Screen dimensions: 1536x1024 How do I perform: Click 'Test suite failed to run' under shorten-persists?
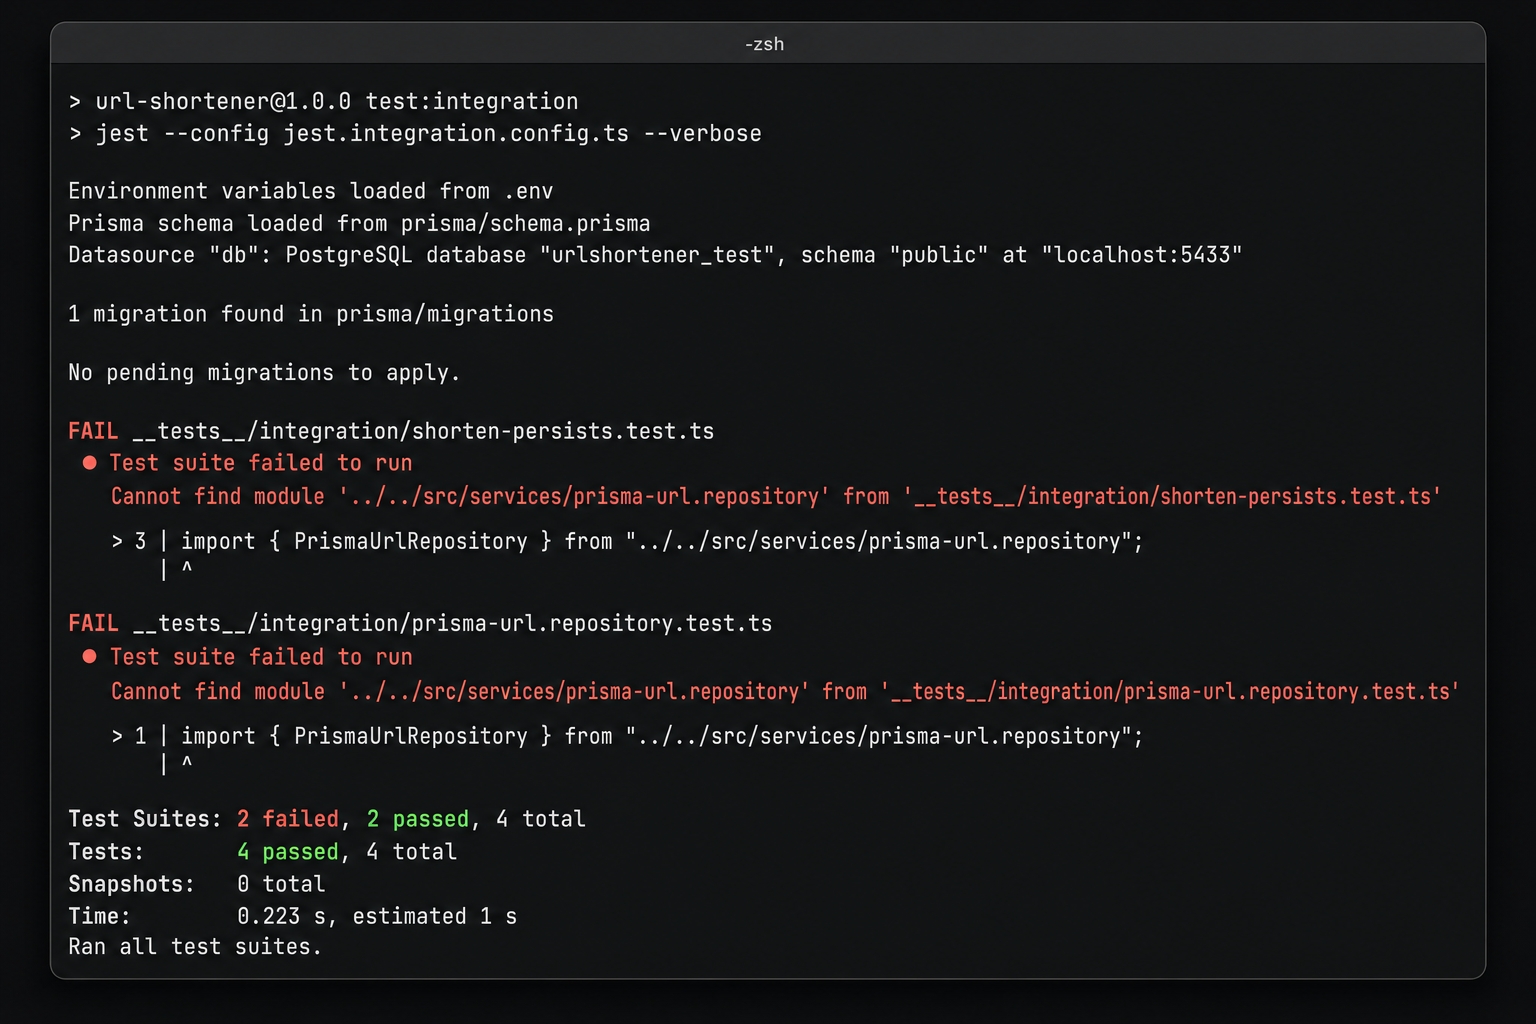click(261, 463)
